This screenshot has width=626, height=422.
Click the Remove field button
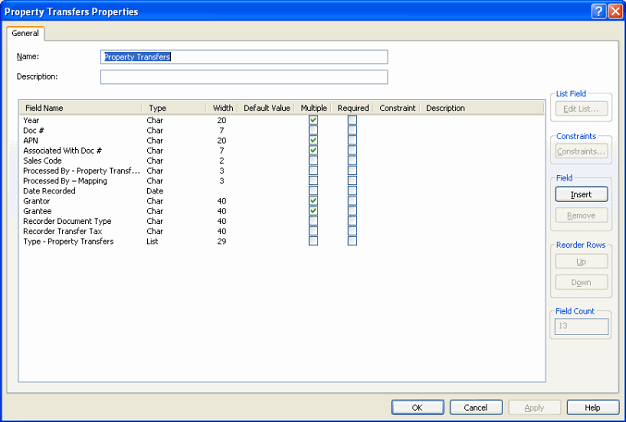[581, 216]
